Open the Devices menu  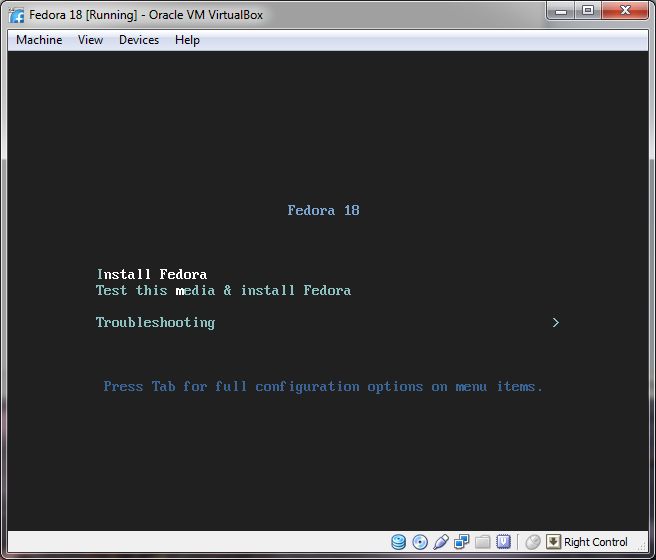click(139, 40)
